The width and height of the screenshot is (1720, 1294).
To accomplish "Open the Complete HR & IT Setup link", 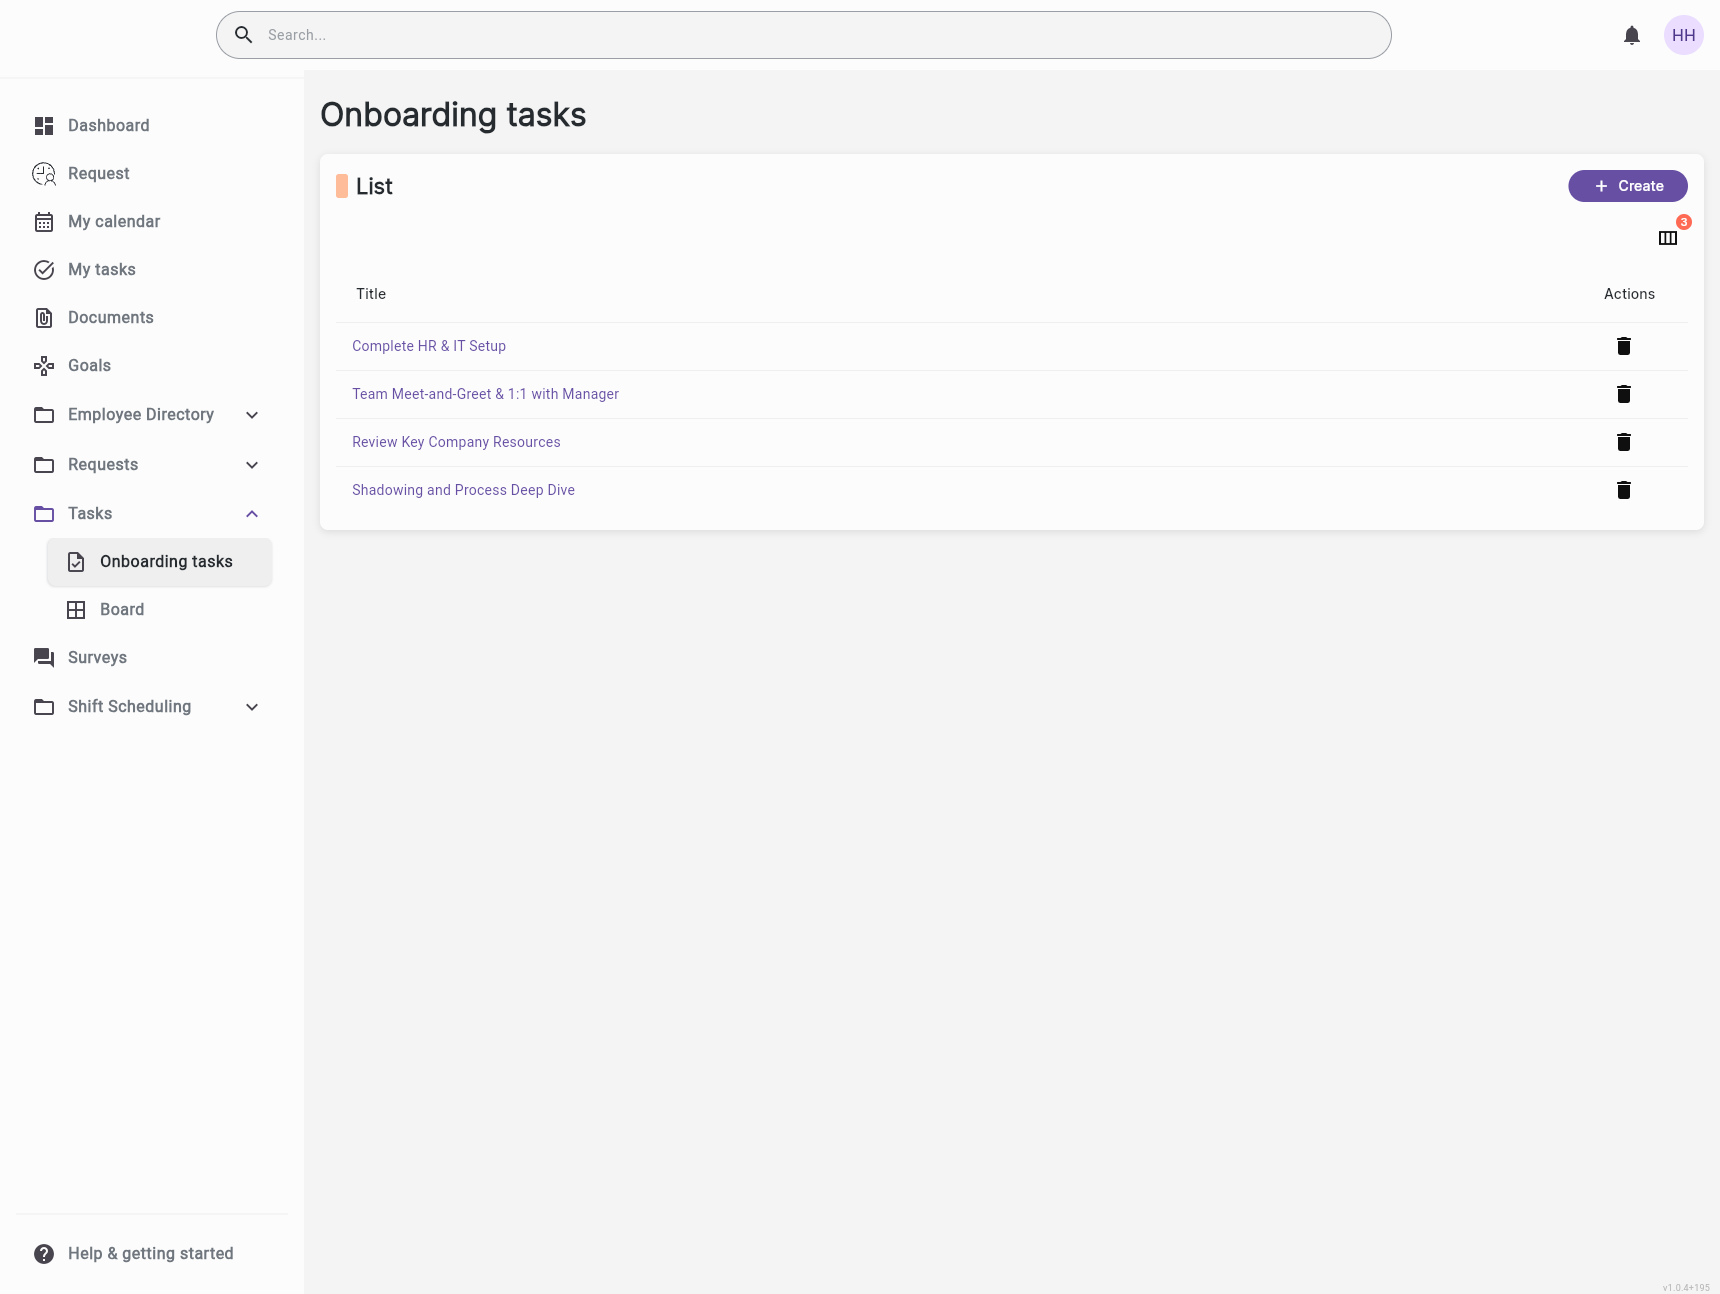I will [x=428, y=346].
